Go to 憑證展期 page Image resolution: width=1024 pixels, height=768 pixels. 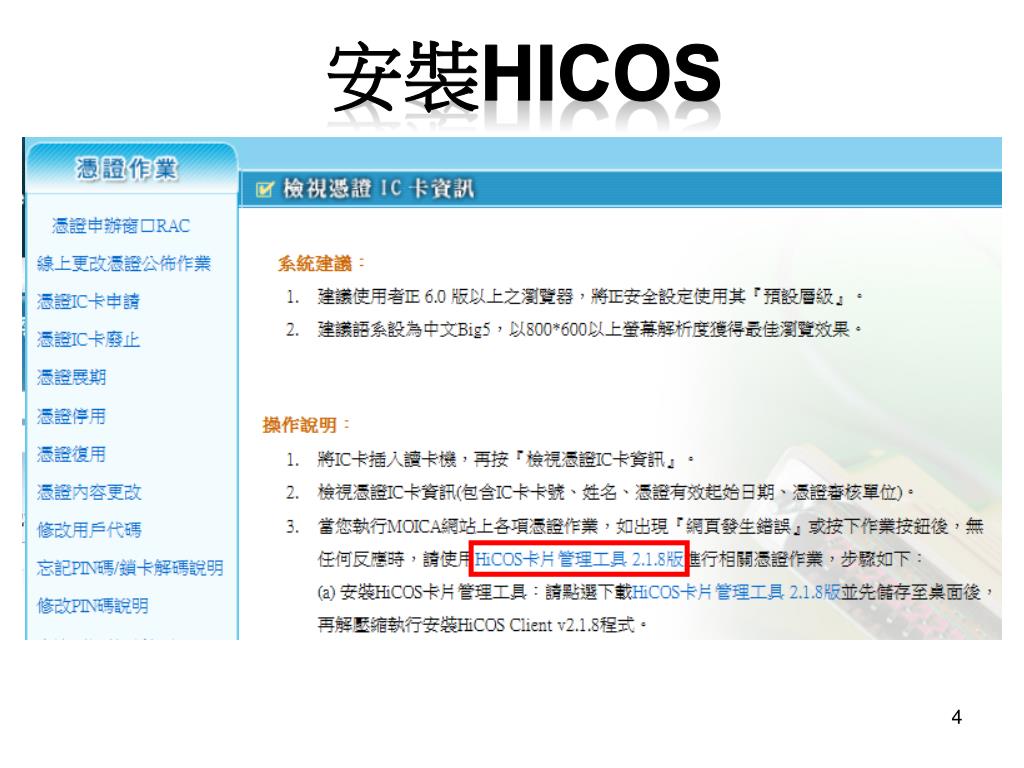pos(71,377)
